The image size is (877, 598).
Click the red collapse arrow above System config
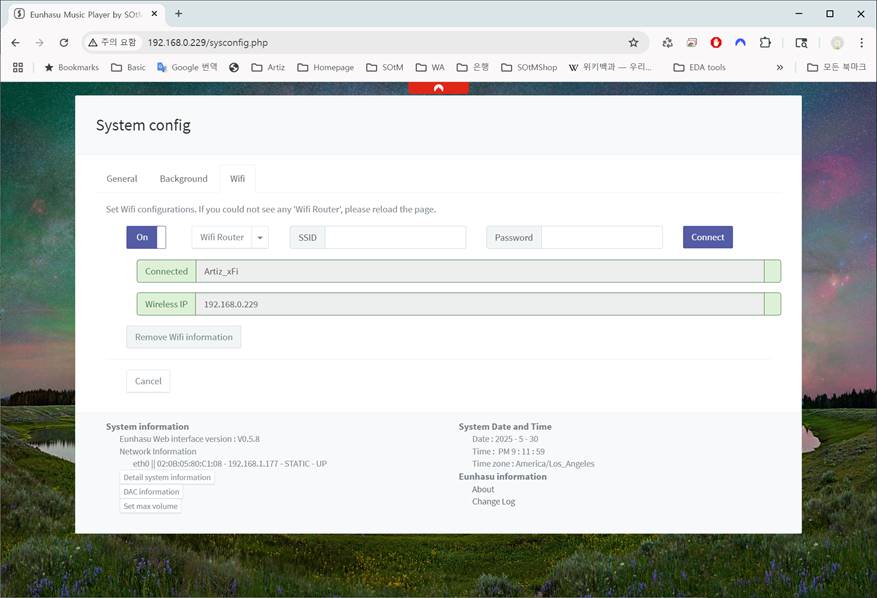point(438,88)
